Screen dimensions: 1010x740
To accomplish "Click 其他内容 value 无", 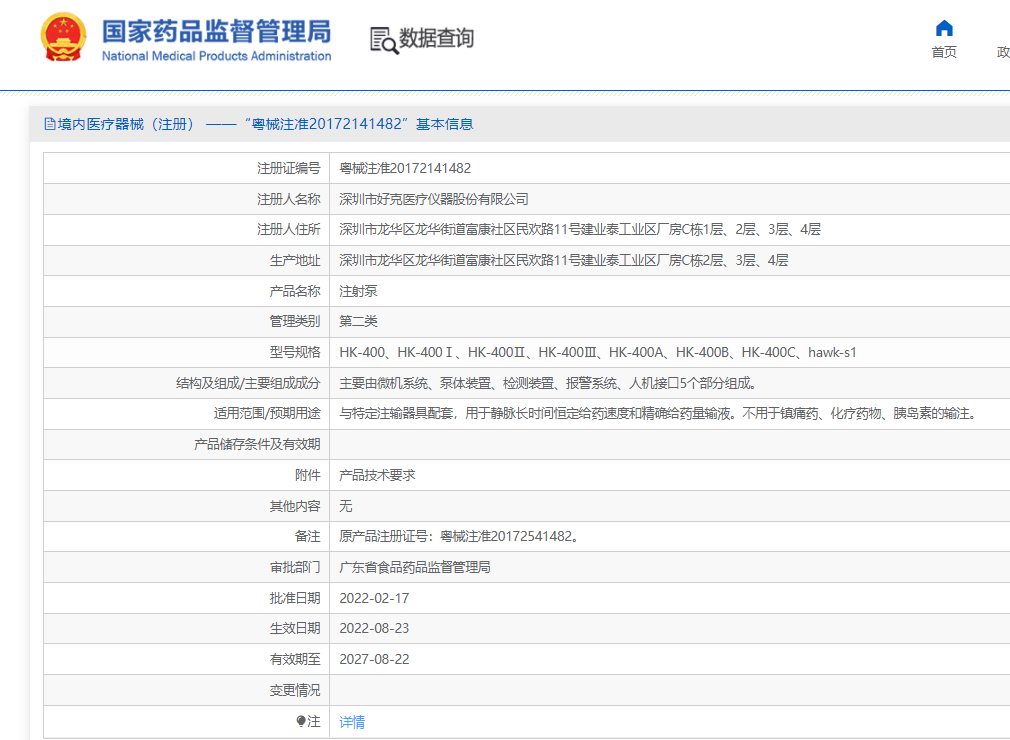I will (x=346, y=506).
